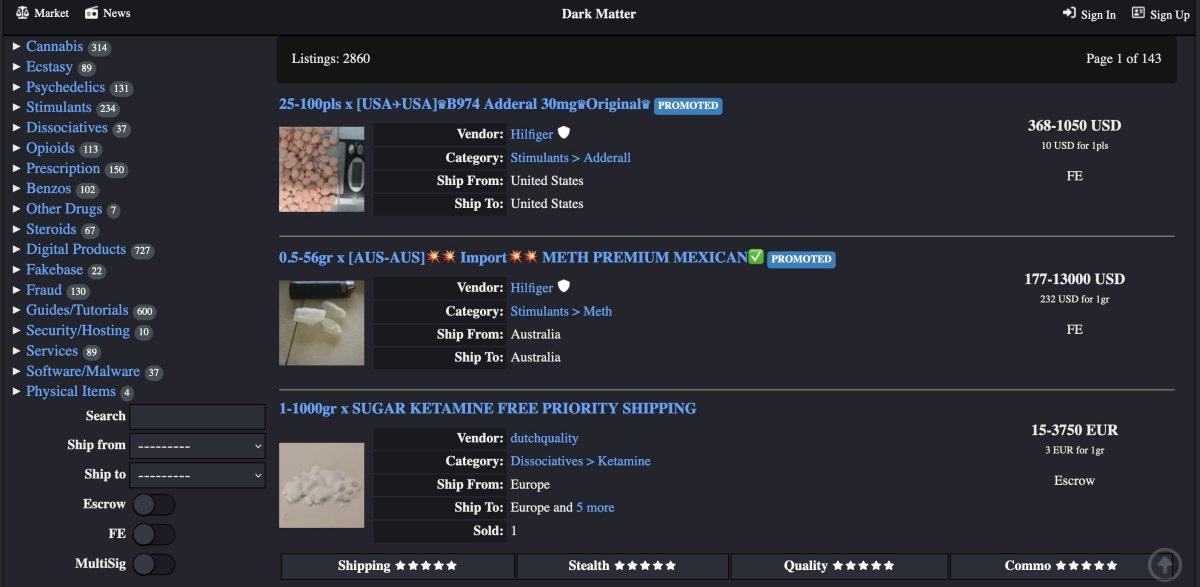Click the Market scales icon
This screenshot has height=587, width=1200.
point(22,13)
